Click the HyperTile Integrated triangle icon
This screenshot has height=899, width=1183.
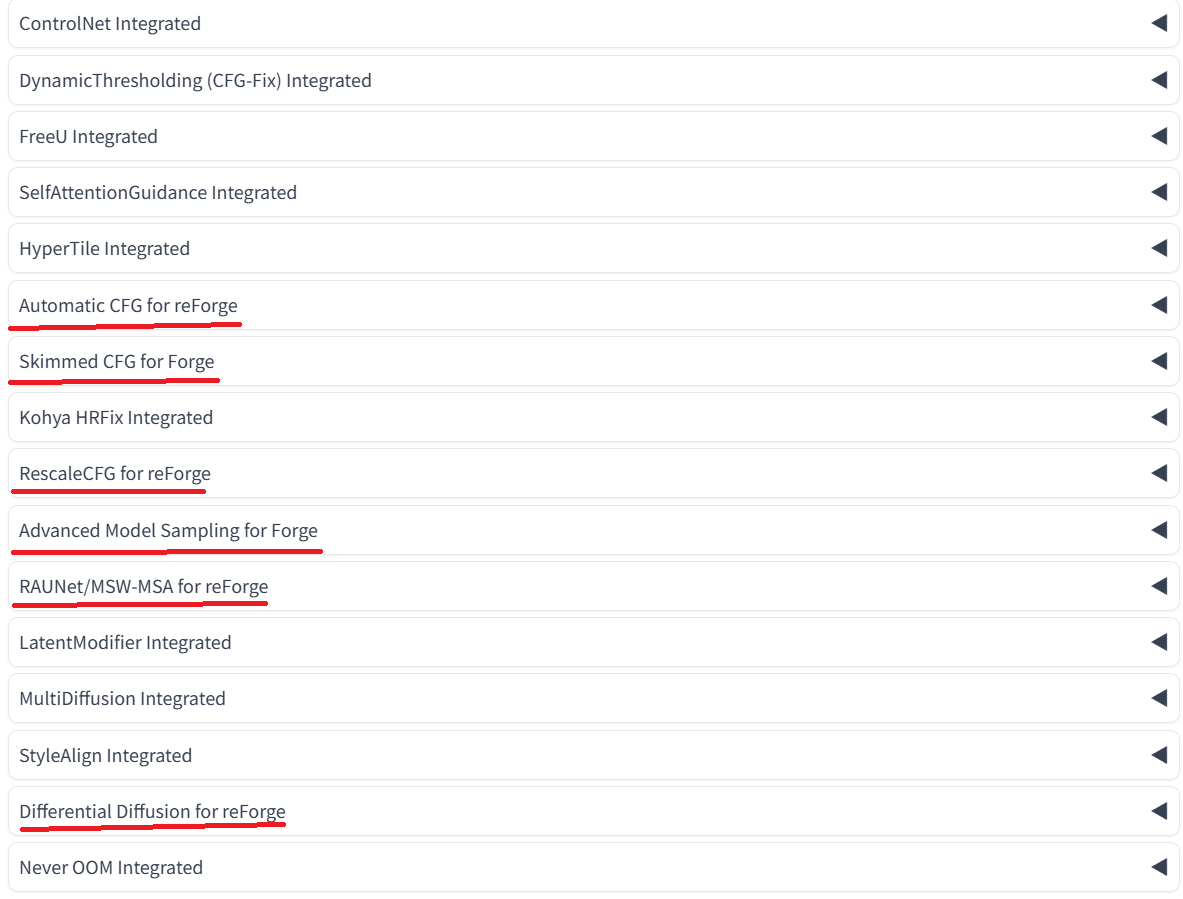[1159, 248]
